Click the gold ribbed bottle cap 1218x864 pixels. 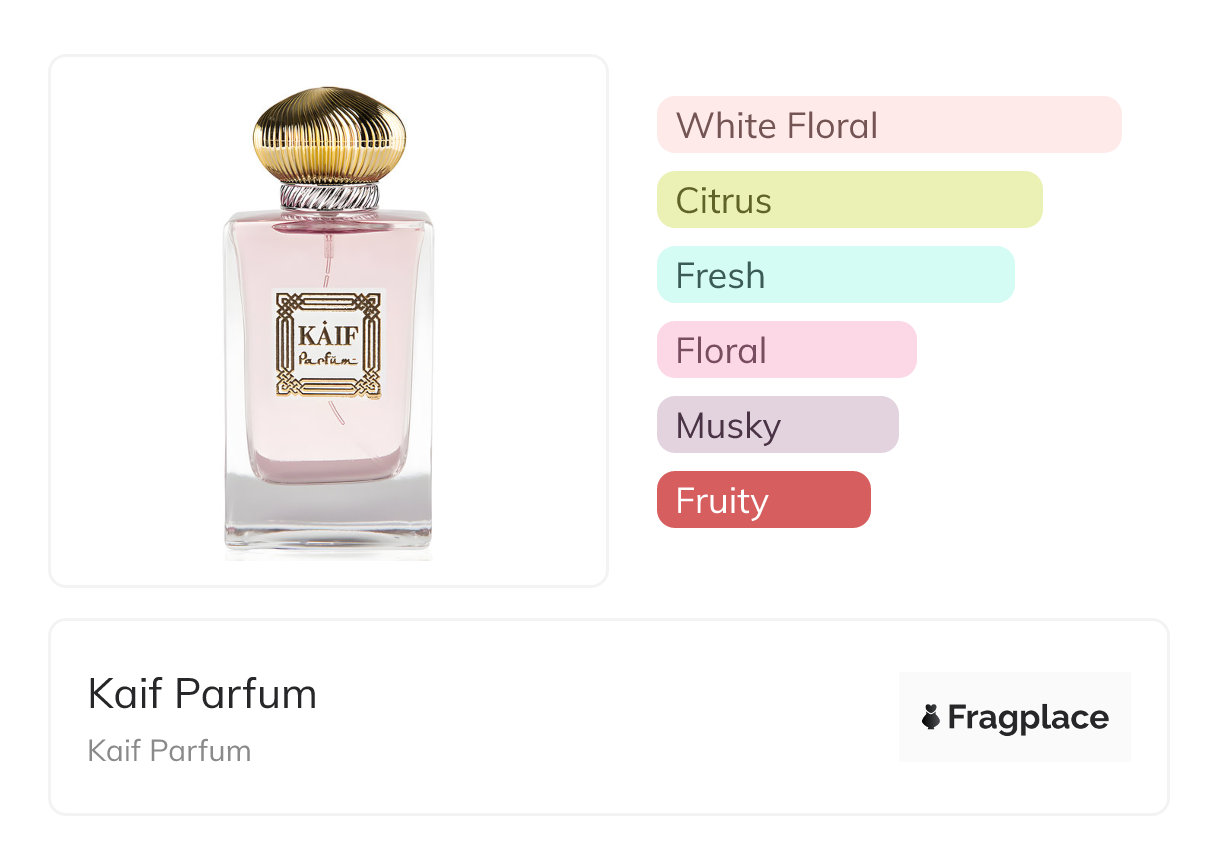[330, 135]
